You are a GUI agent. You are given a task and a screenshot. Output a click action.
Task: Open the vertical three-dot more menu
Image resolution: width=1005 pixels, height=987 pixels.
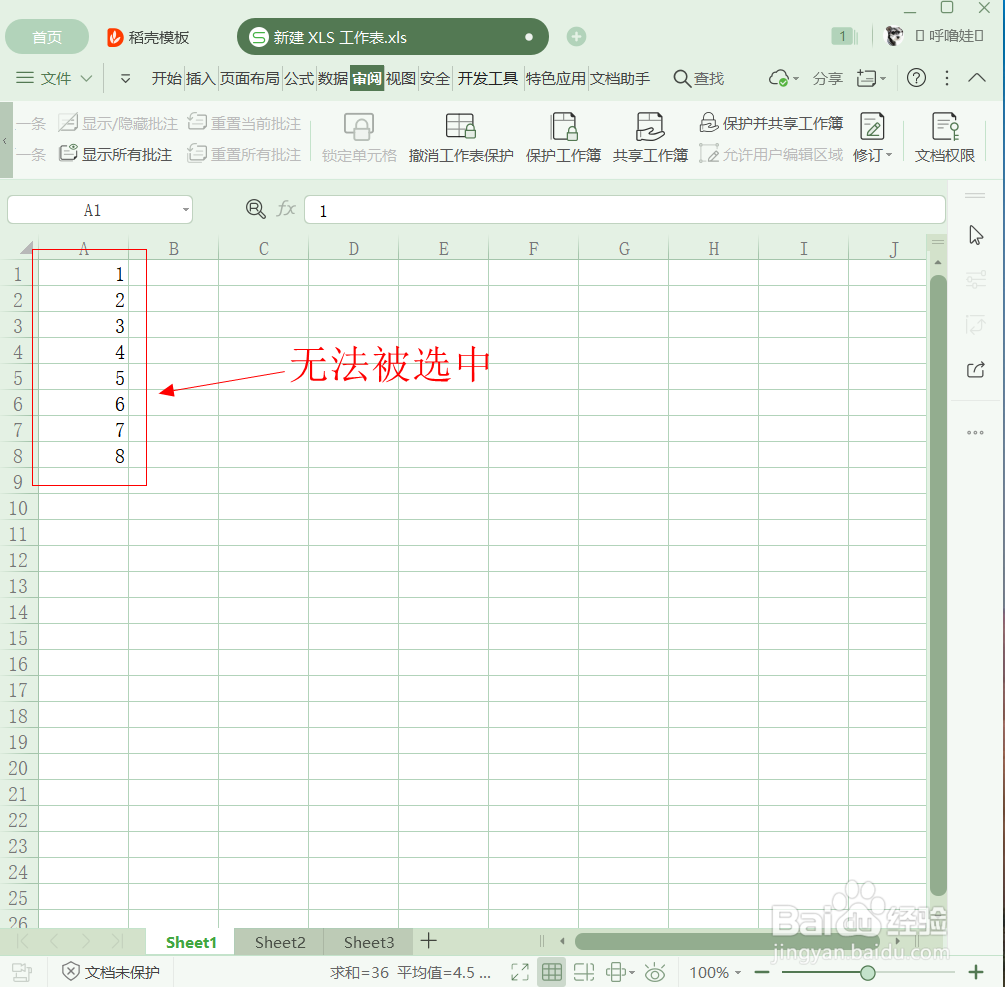coord(947,78)
